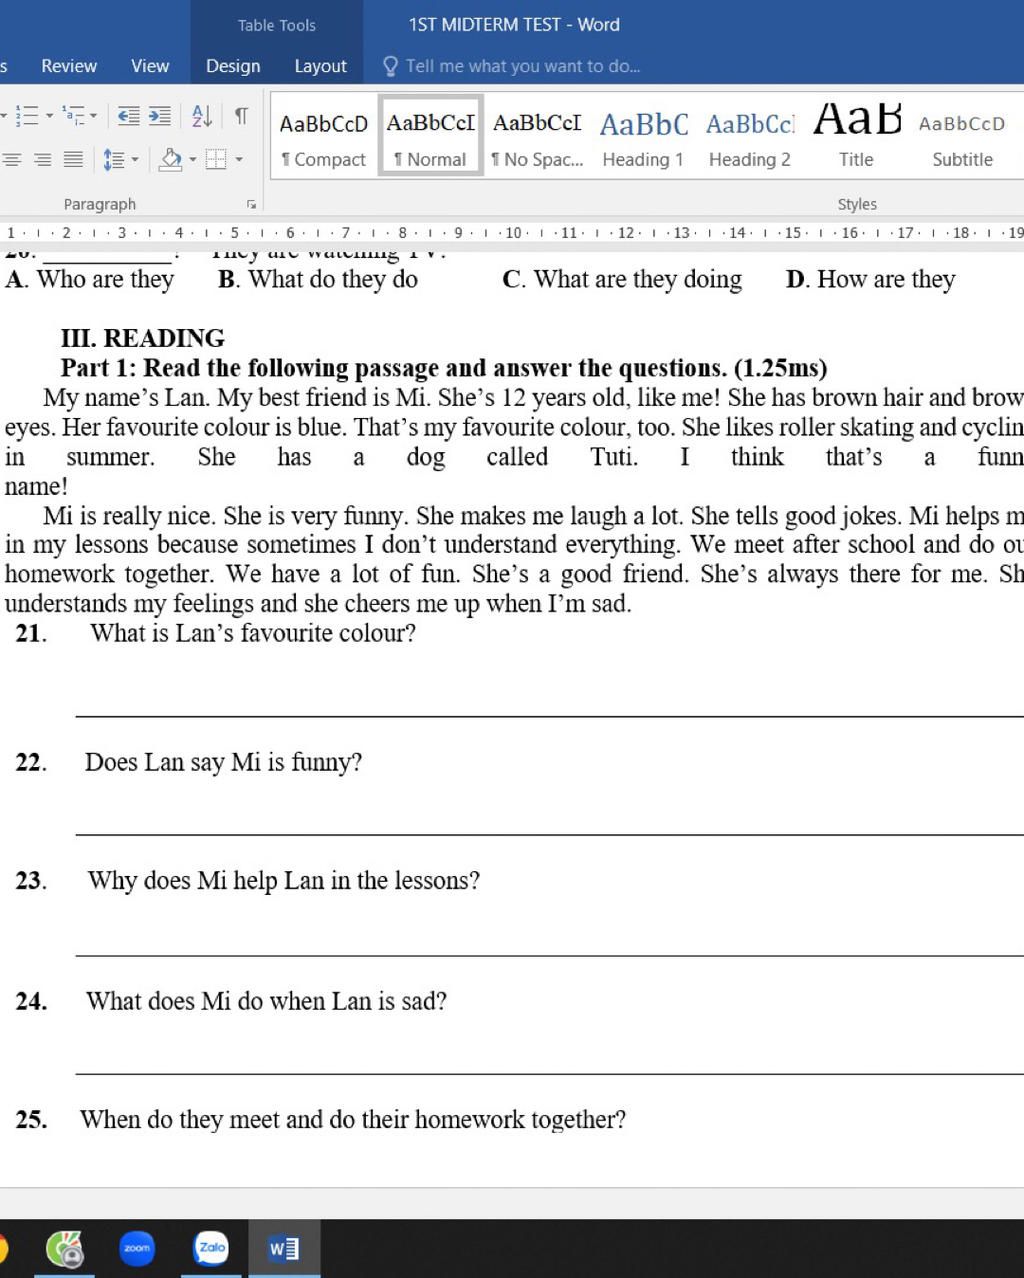The height and width of the screenshot is (1278, 1024).
Task: Apply the No Spacing style
Action: 537,137
